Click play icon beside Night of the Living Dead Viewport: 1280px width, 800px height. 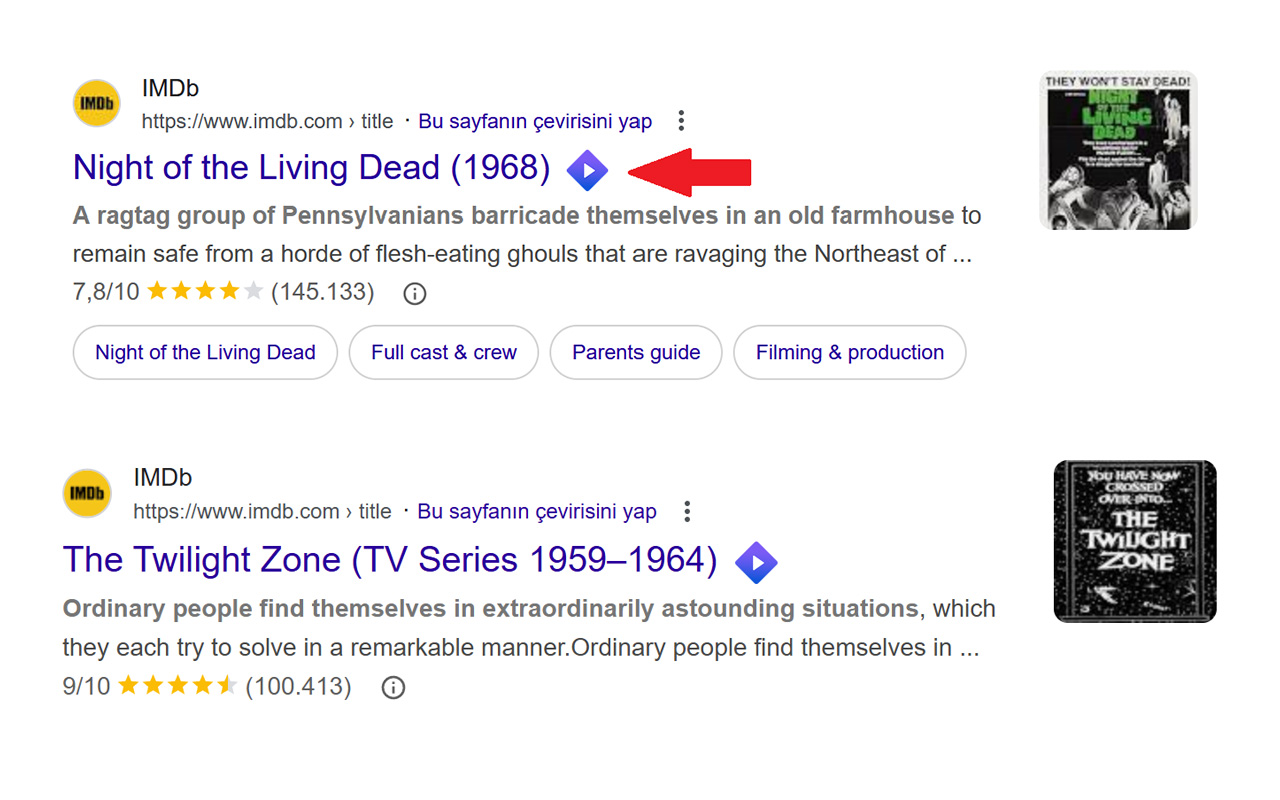tap(587, 171)
